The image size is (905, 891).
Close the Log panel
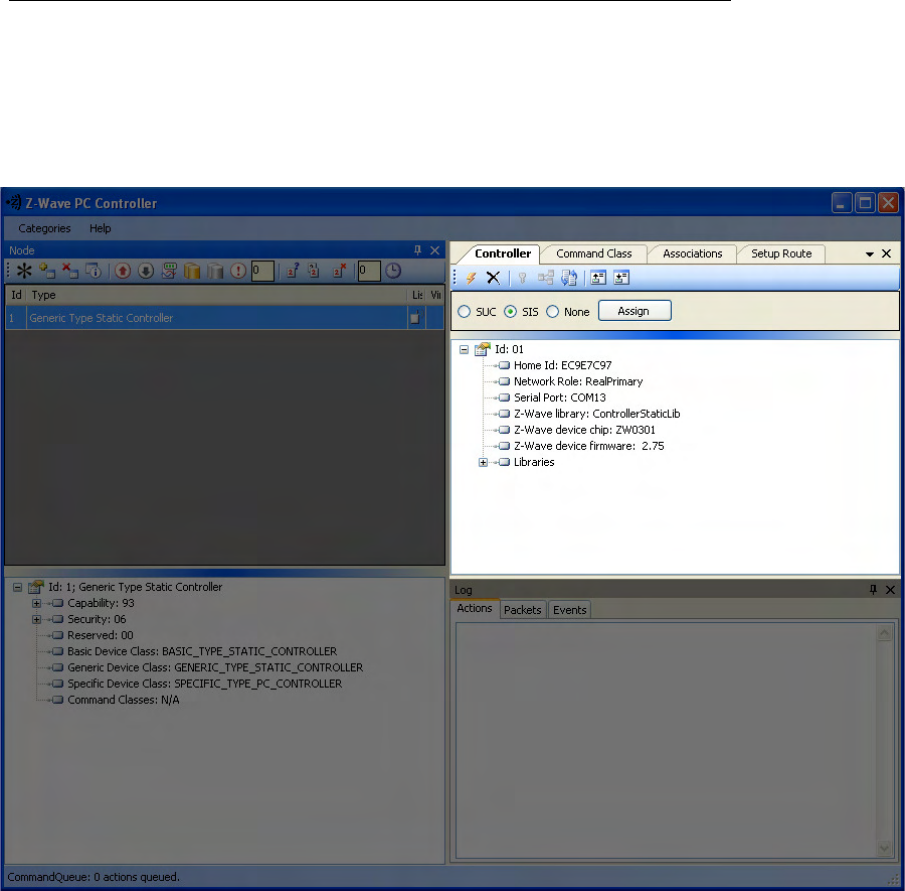click(x=890, y=590)
